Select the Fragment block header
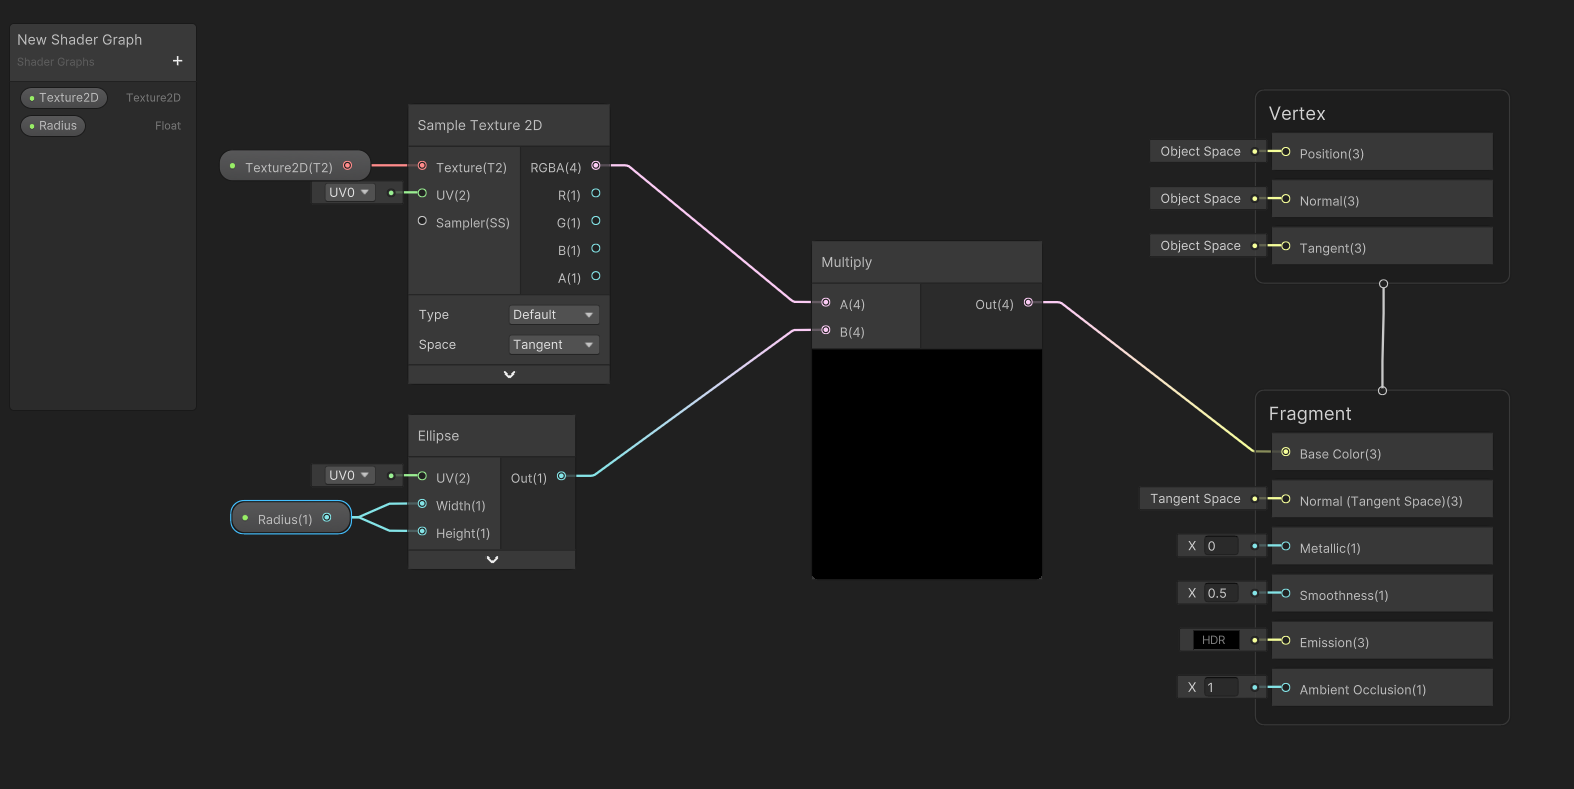 pos(1310,414)
